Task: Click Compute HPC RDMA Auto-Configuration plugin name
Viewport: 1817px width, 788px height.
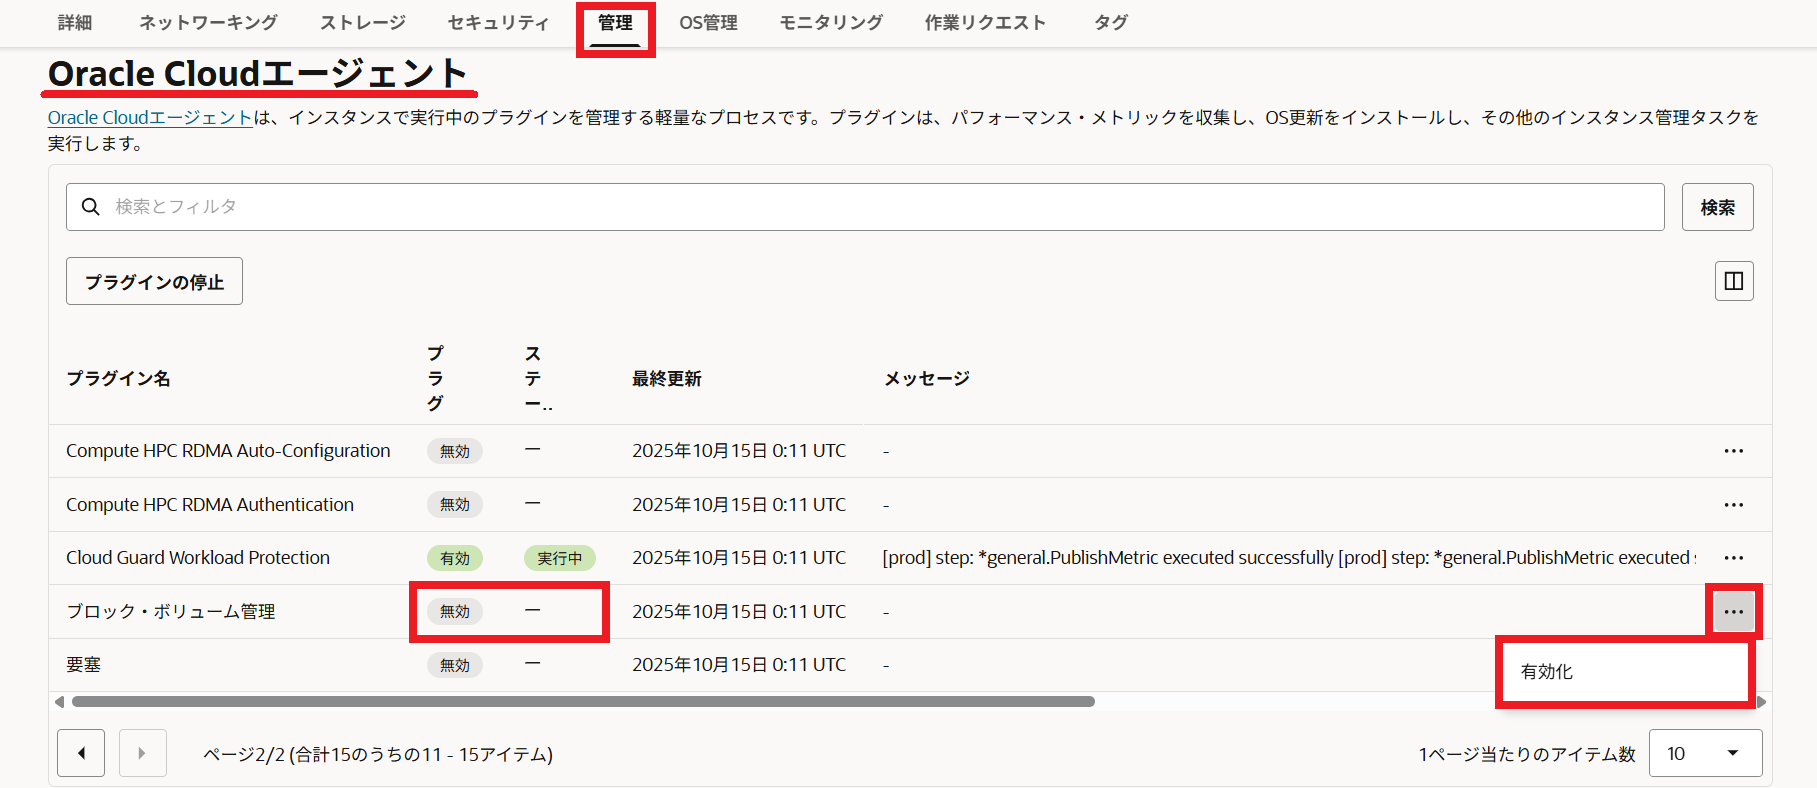Action: pos(228,451)
